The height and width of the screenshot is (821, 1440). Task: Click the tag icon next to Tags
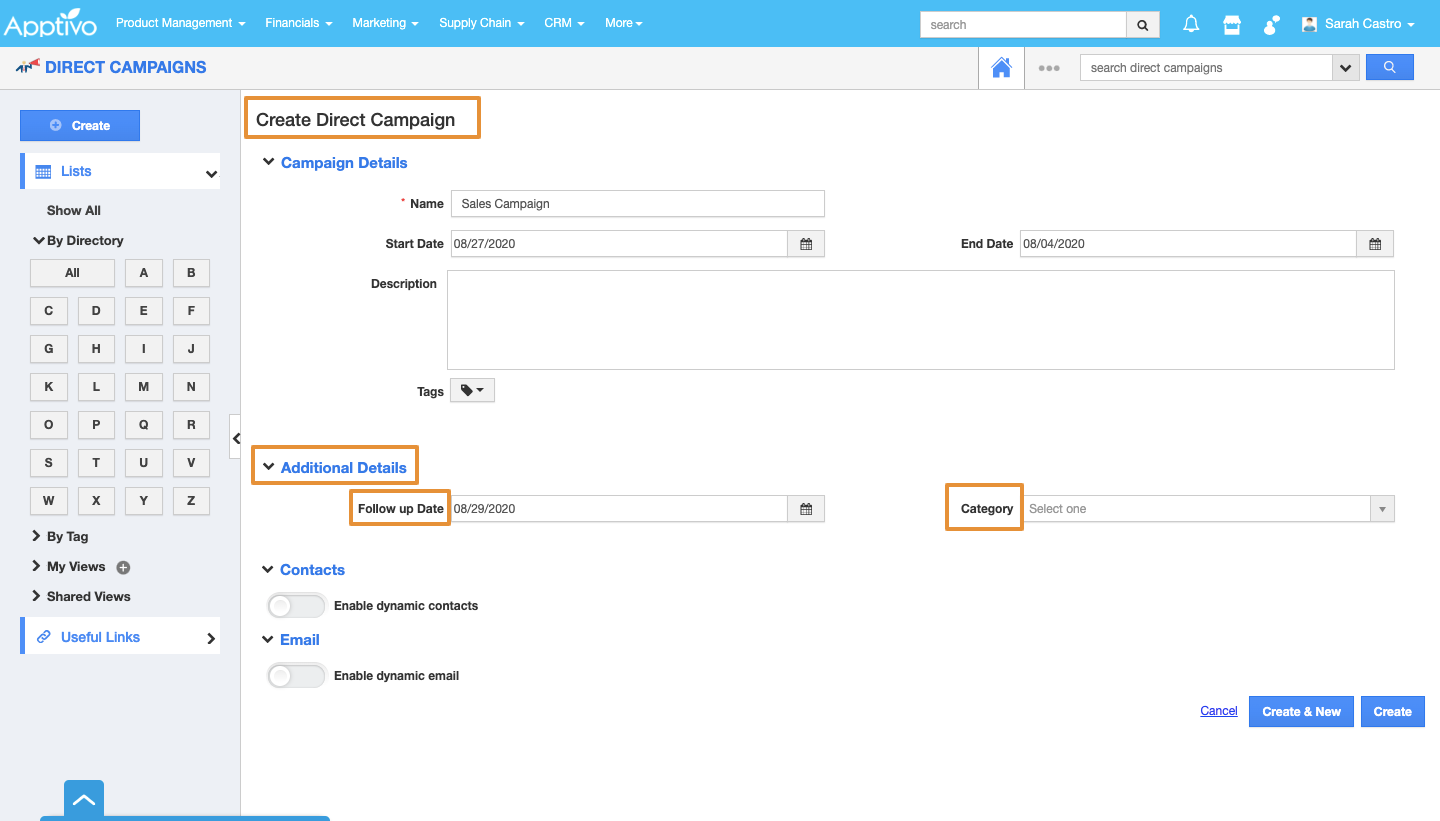(x=472, y=391)
